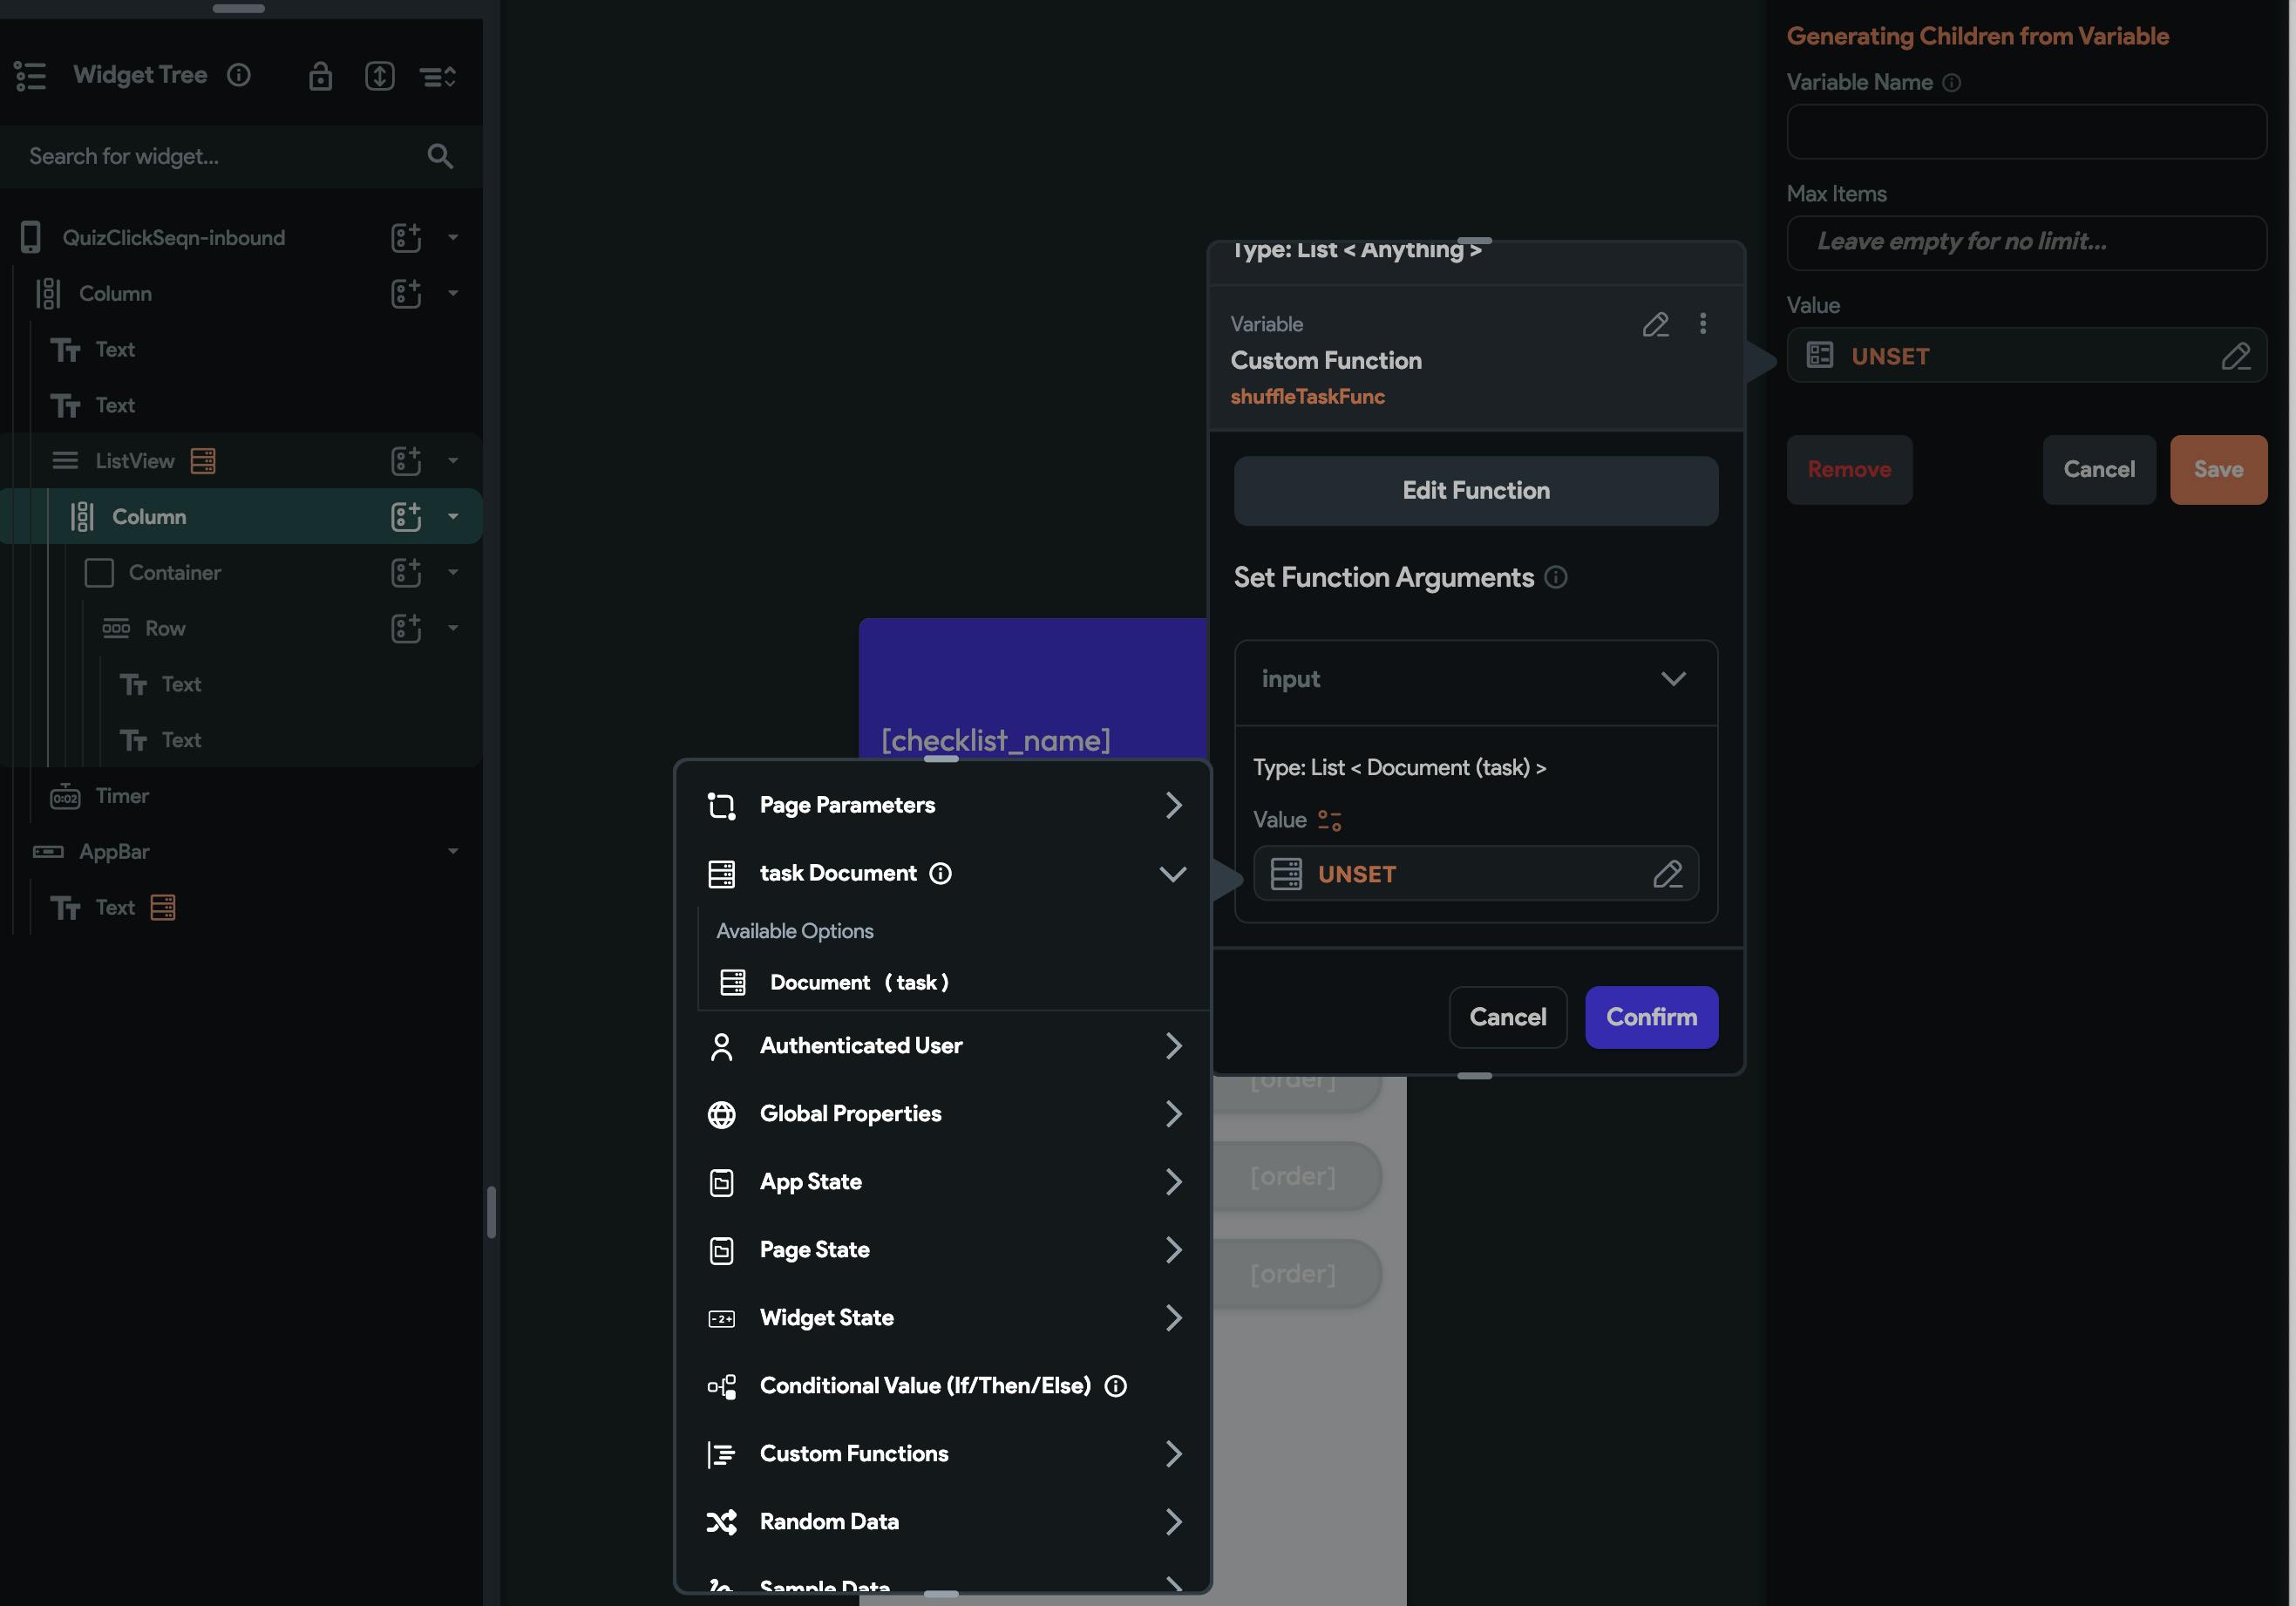Collapse the task Document section

[1173, 873]
